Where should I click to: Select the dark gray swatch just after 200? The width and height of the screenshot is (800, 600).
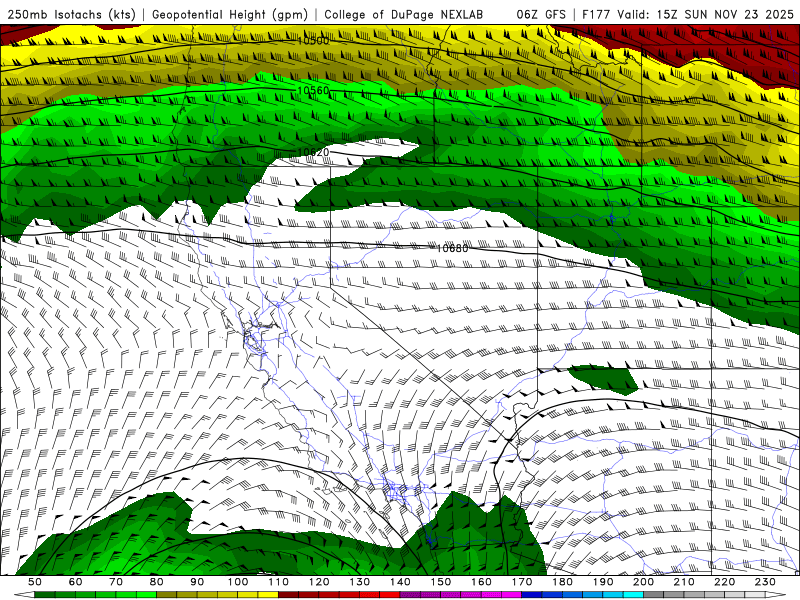pyautogui.click(x=654, y=595)
